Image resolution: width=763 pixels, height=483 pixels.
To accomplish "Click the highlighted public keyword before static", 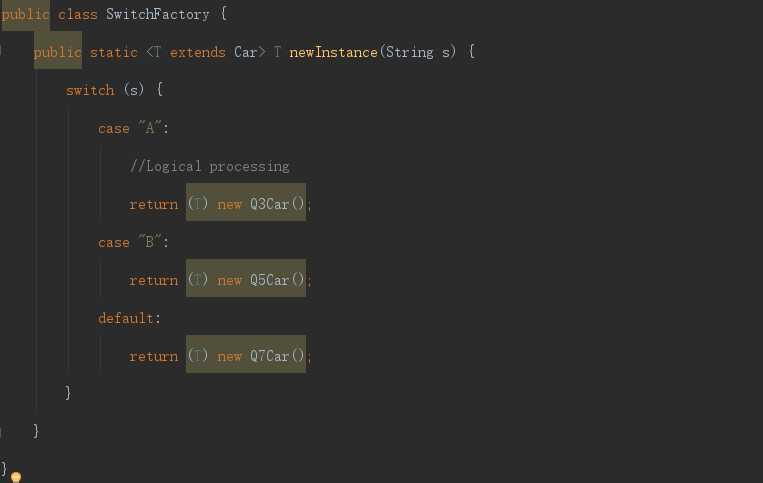I will tap(57, 52).
